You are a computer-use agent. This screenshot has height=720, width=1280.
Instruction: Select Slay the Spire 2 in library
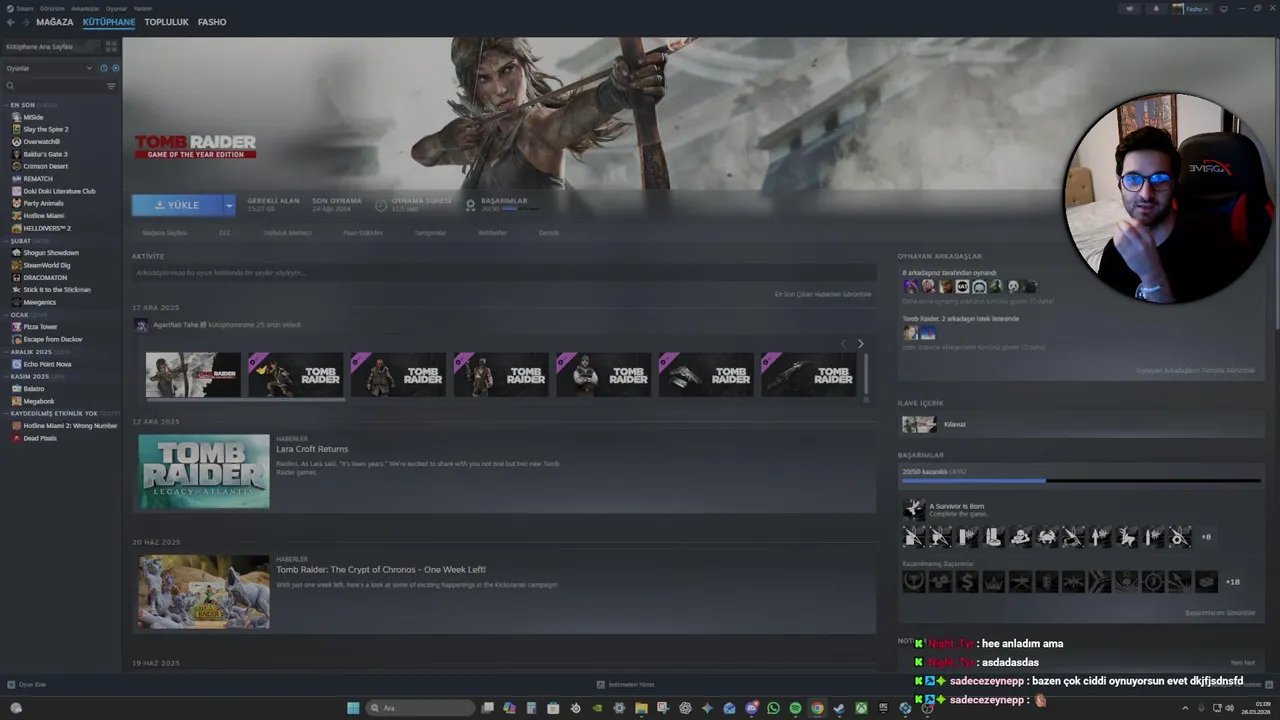tap(45, 129)
